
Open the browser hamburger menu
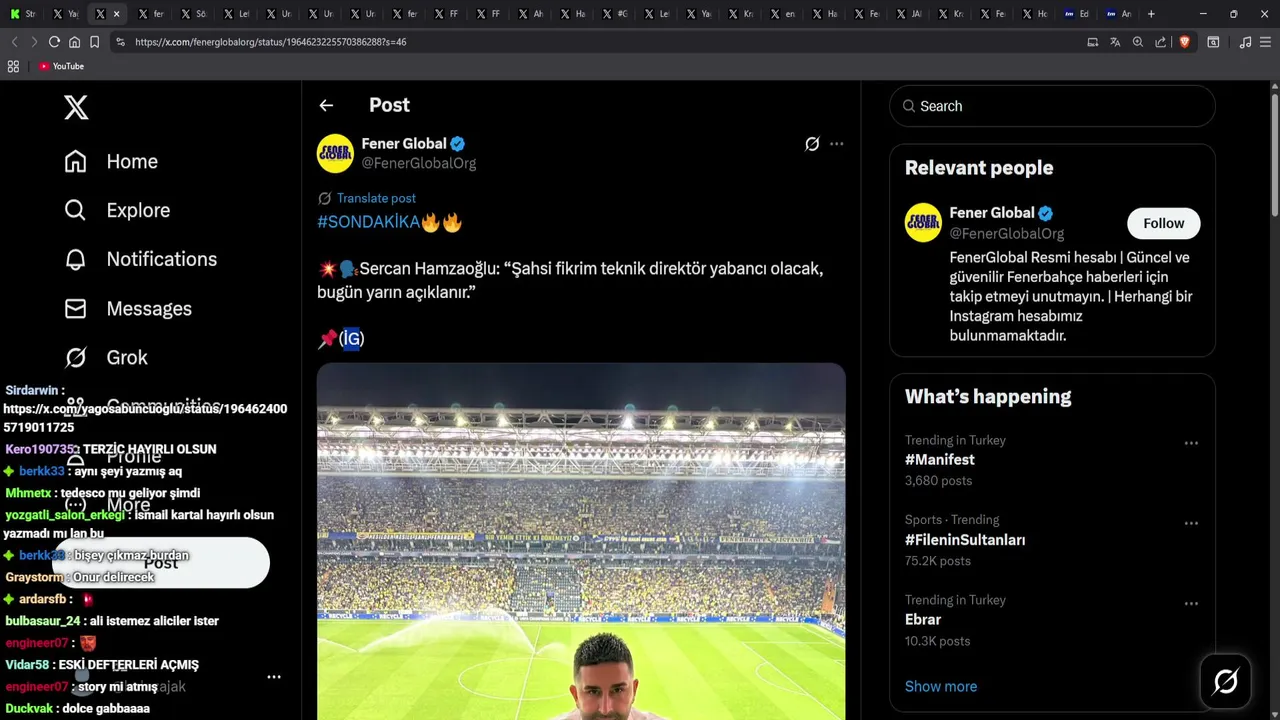click(x=1265, y=42)
